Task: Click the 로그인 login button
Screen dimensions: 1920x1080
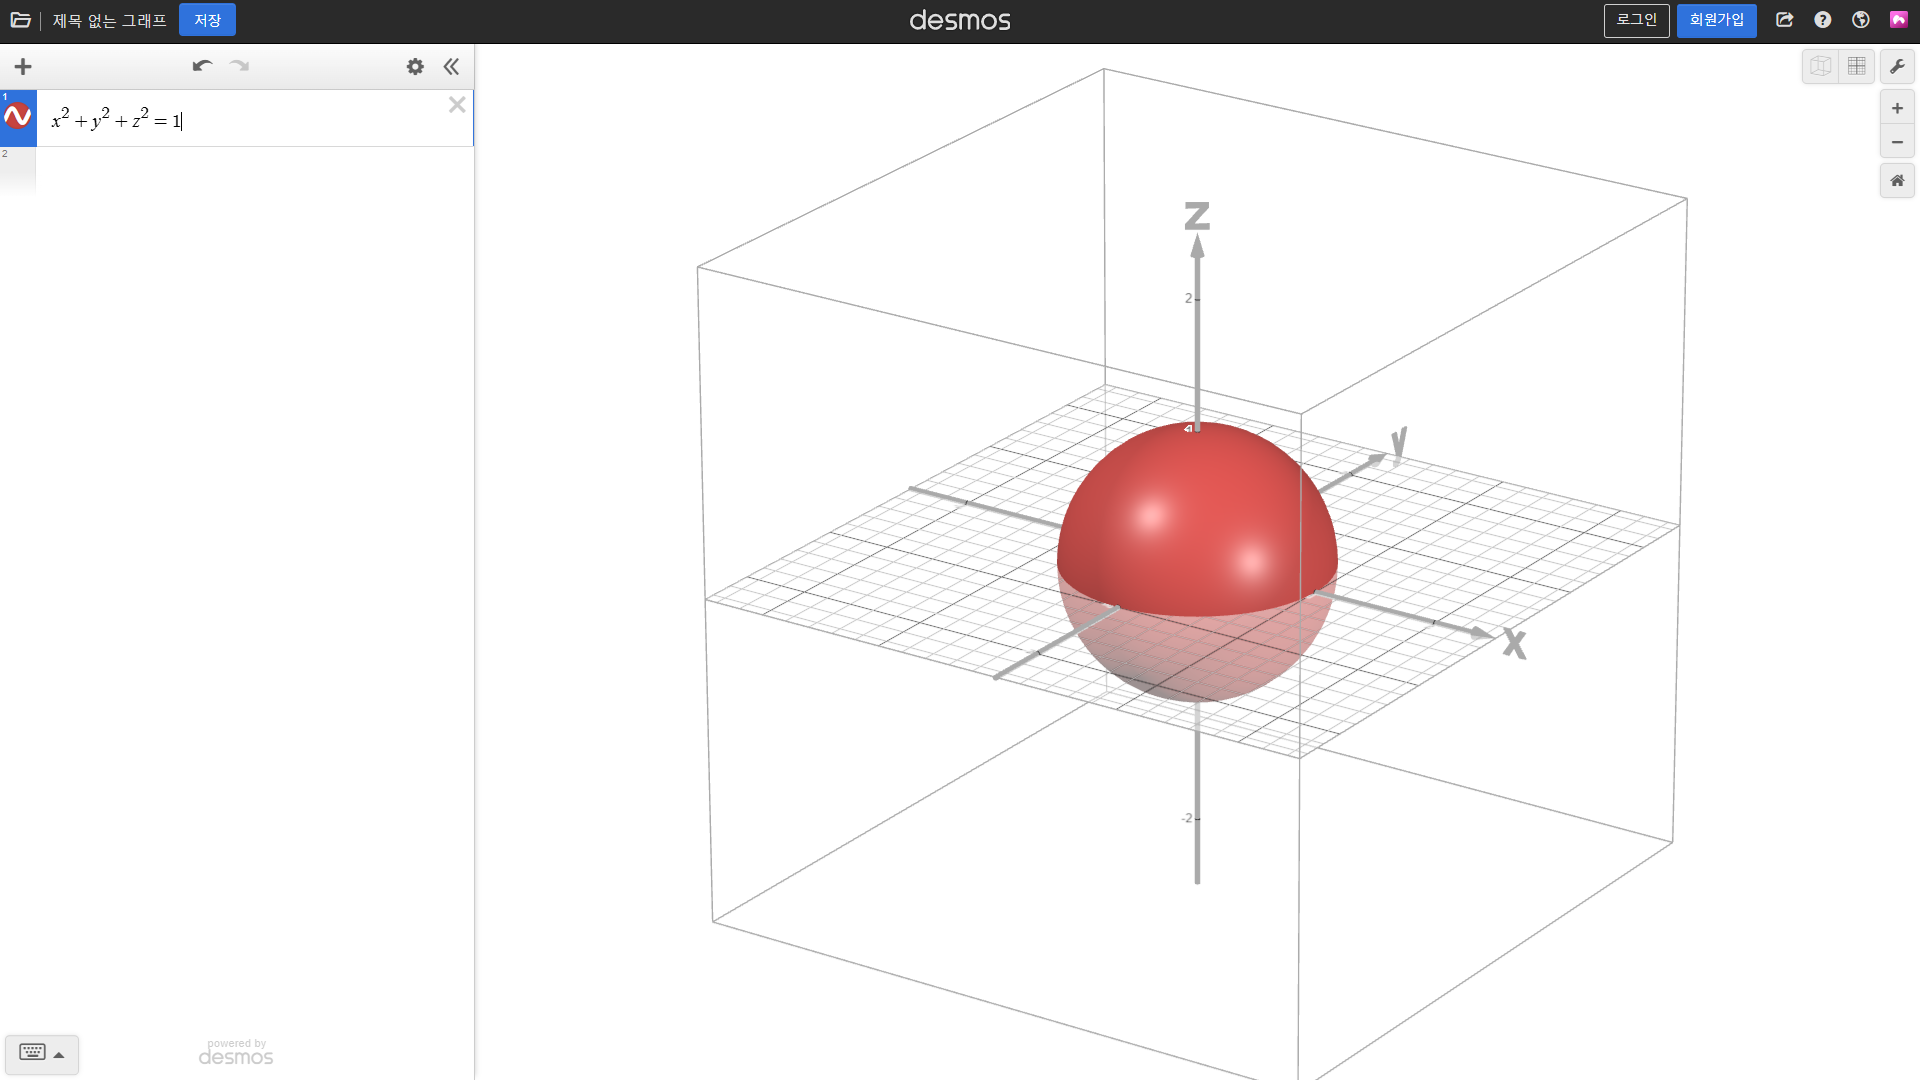Action: 1636,20
